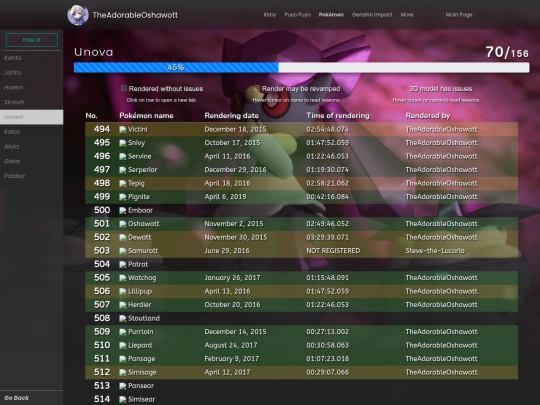Image resolution: width=540 pixels, height=405 pixels.
Task: Click the Time of rendering column header
Action: 338,116
